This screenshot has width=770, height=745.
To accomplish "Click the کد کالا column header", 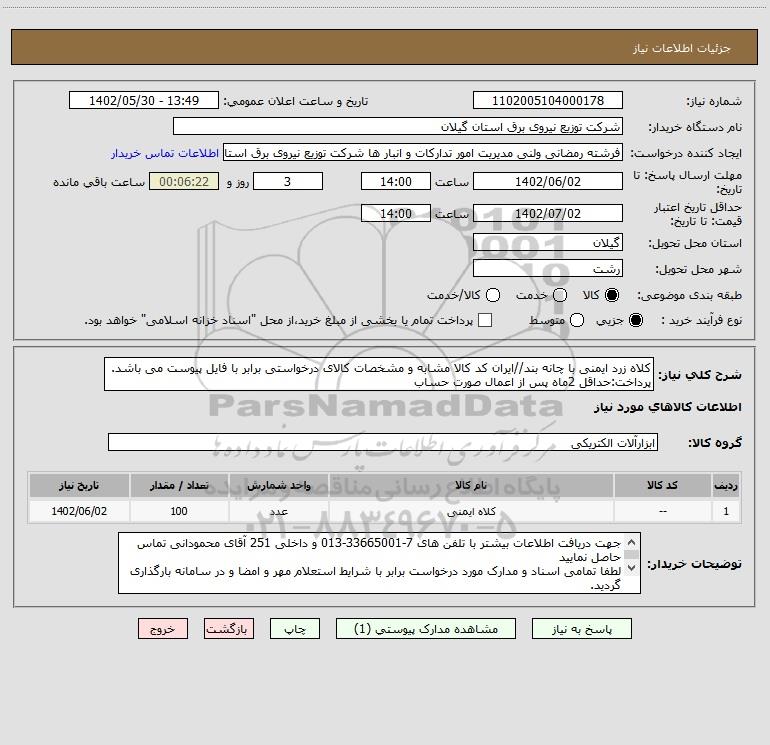I will click(662, 486).
